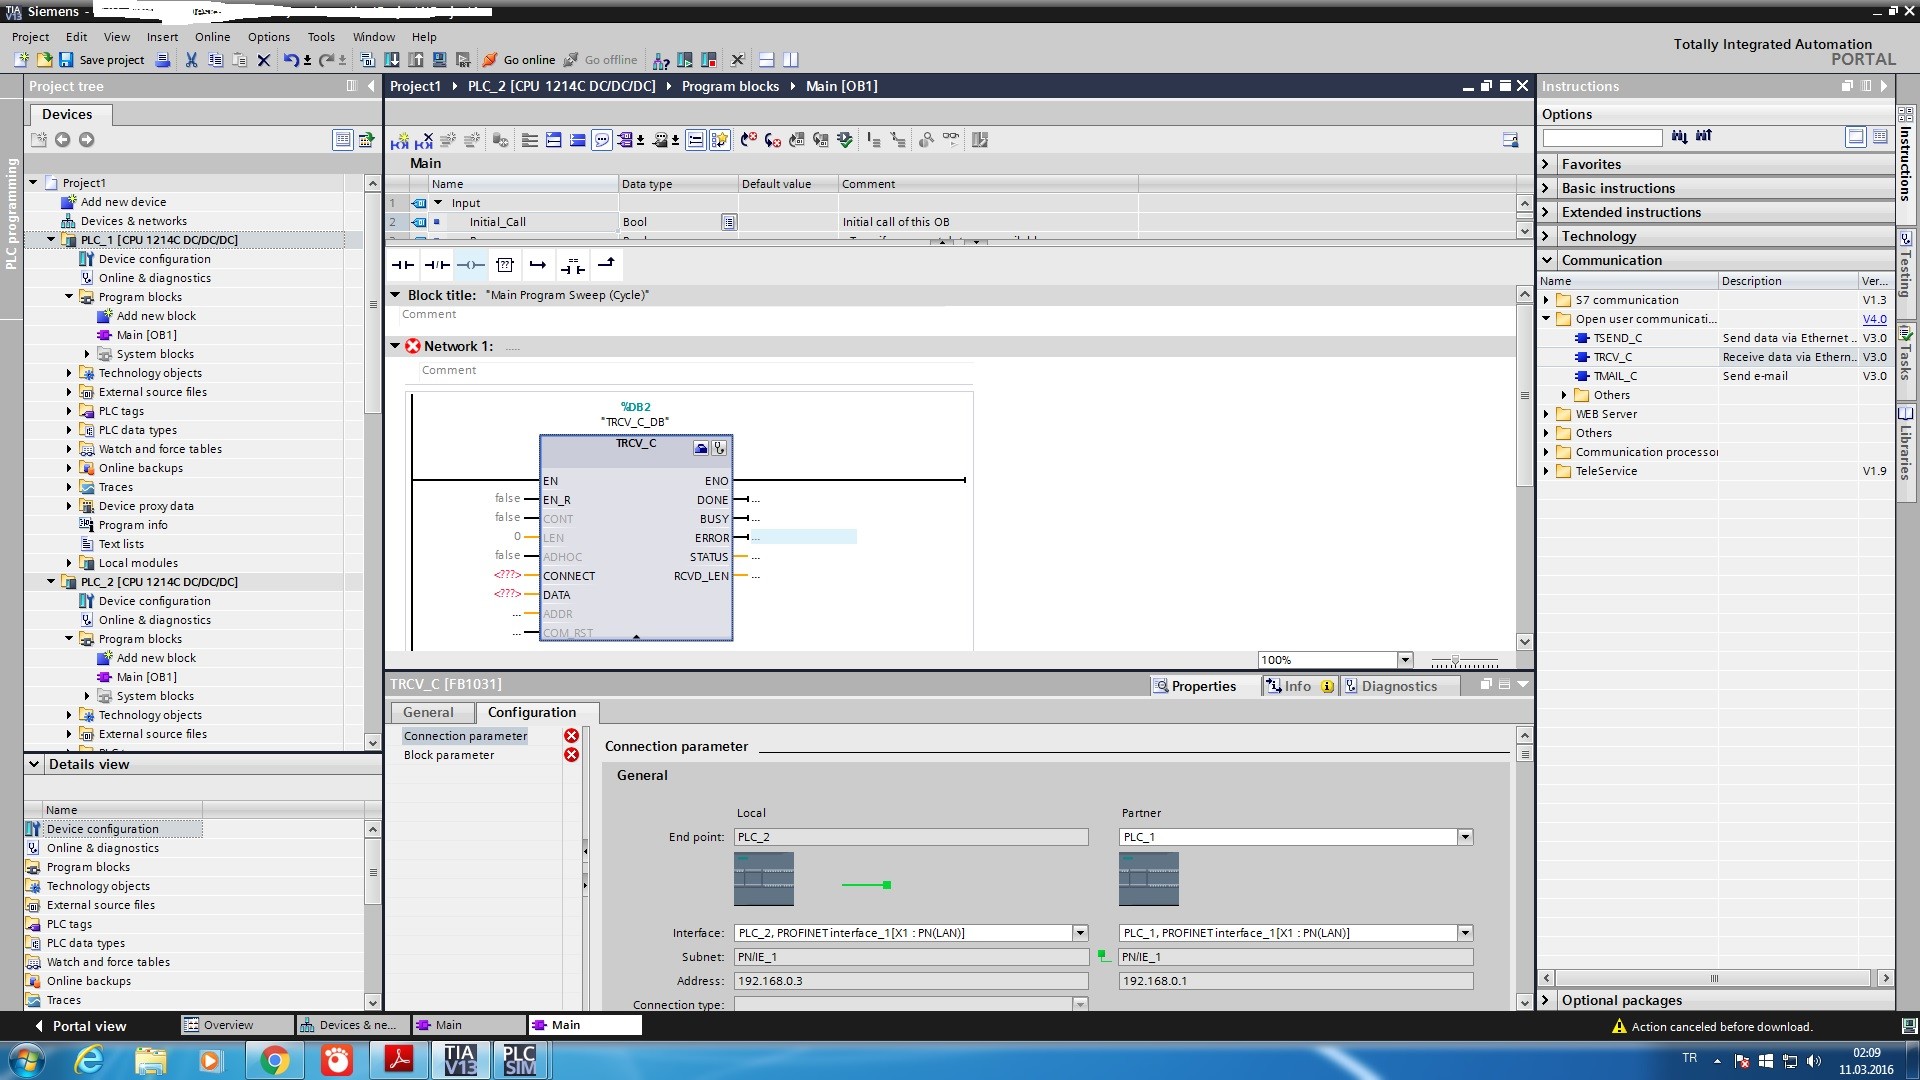This screenshot has width=1920, height=1080.
Task: Expand the Basic instructions palette
Action: (1546, 188)
